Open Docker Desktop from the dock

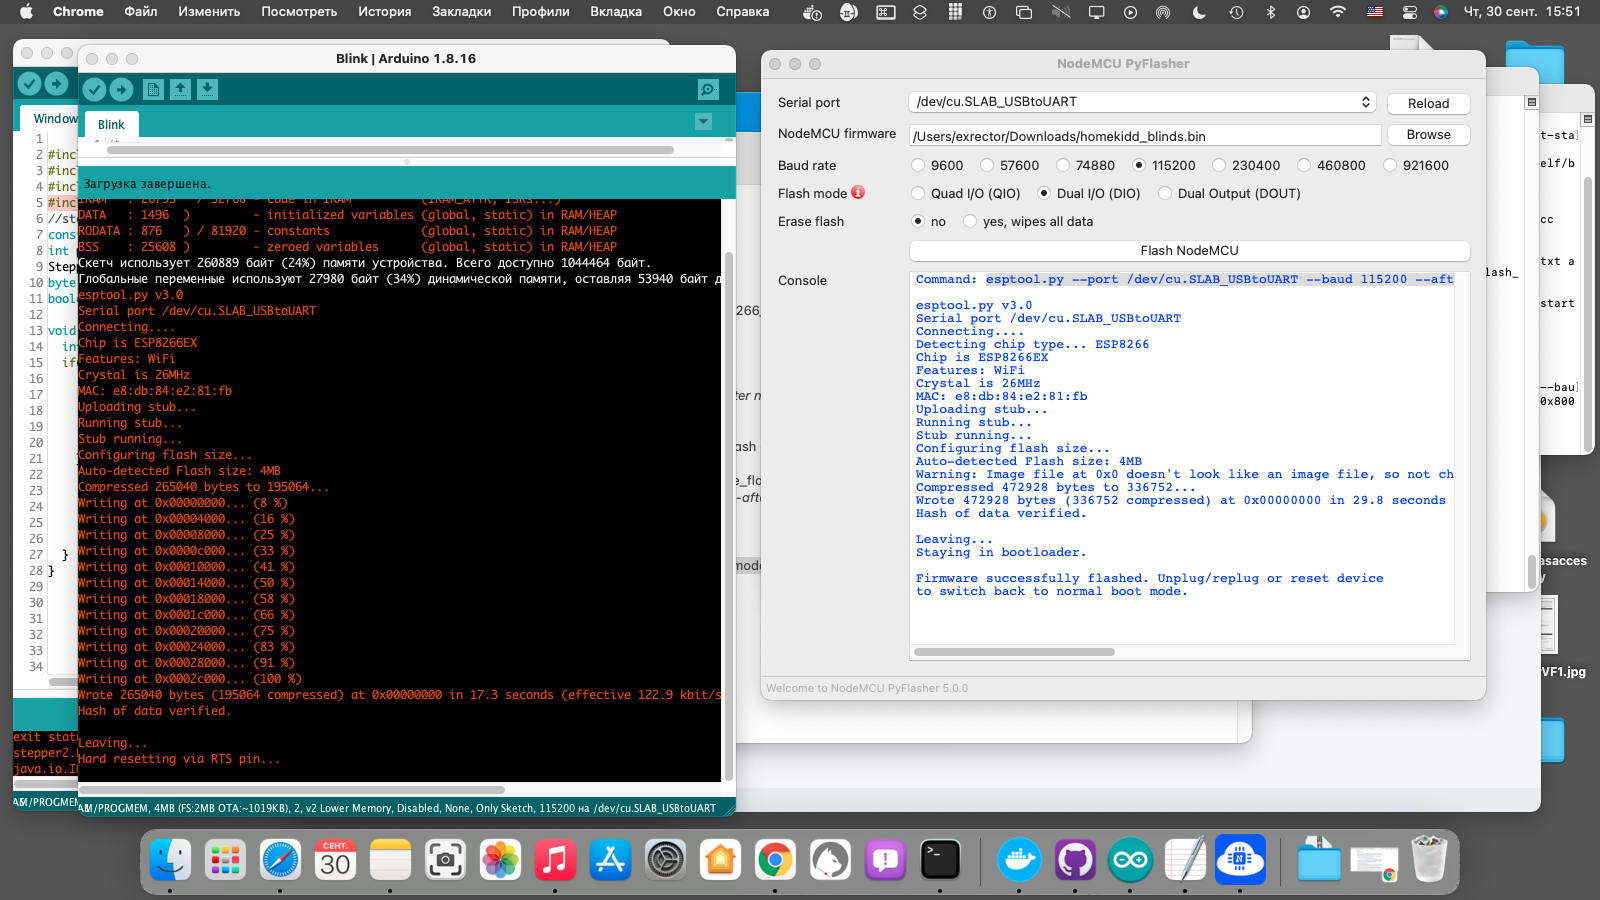pos(1020,859)
